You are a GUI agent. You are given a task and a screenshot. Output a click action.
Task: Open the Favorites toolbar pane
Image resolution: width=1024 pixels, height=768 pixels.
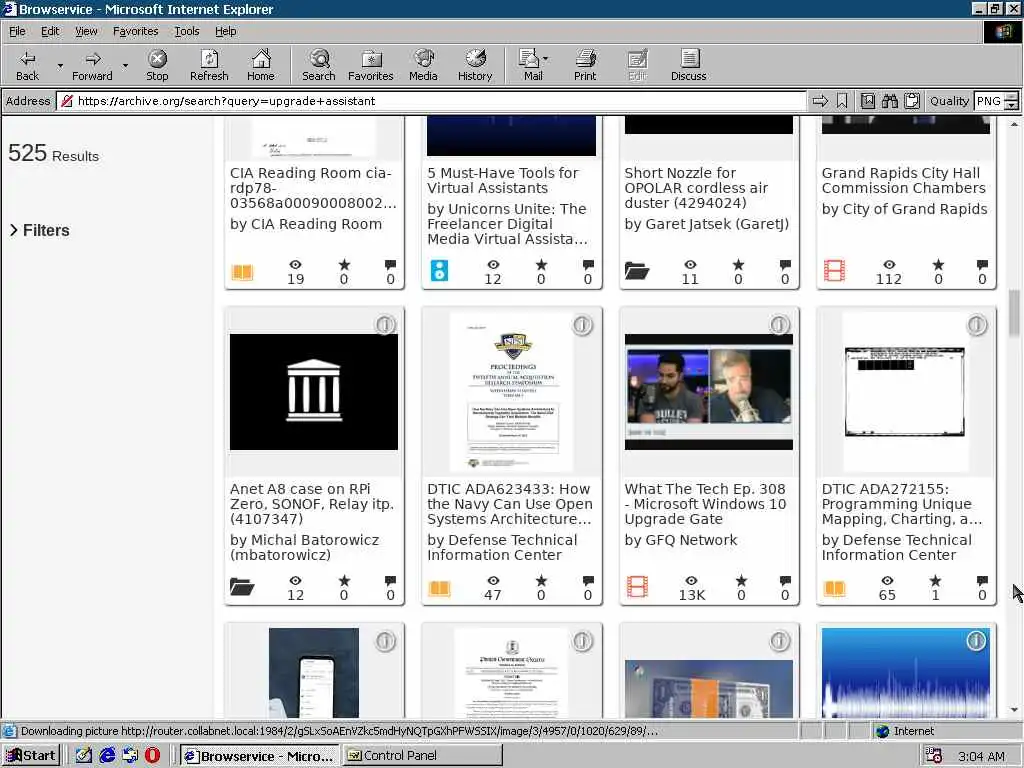point(371,65)
